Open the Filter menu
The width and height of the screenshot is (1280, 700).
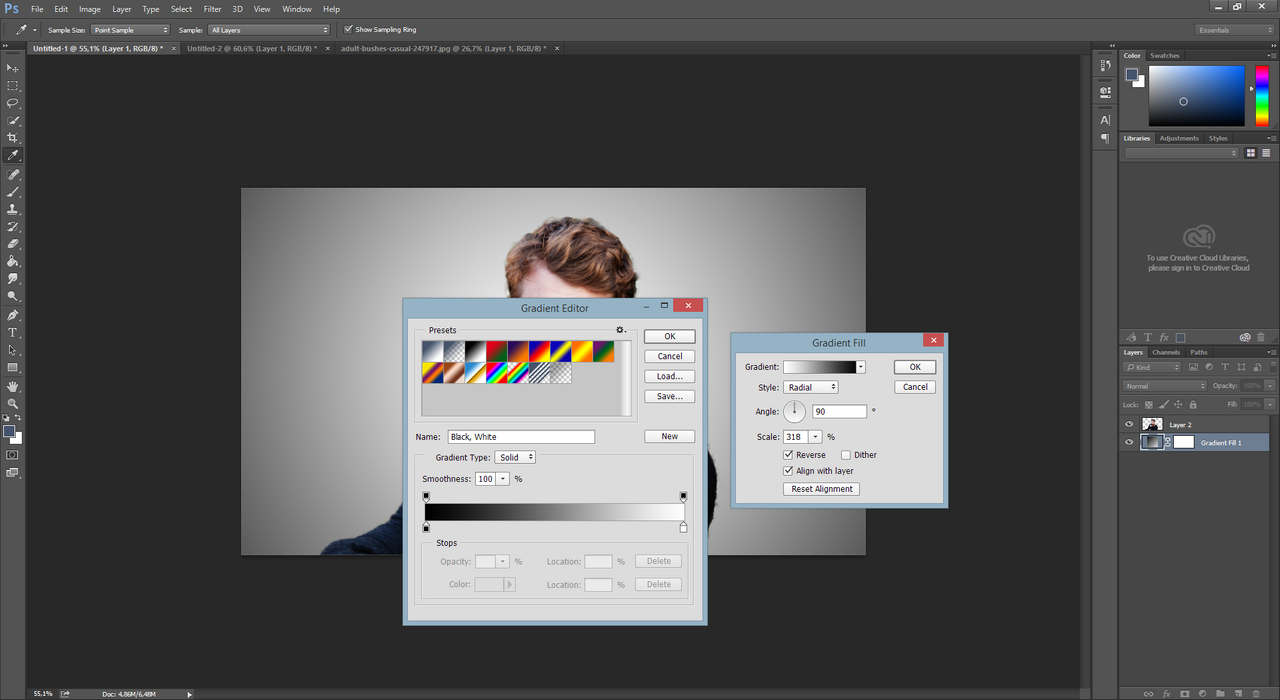212,9
